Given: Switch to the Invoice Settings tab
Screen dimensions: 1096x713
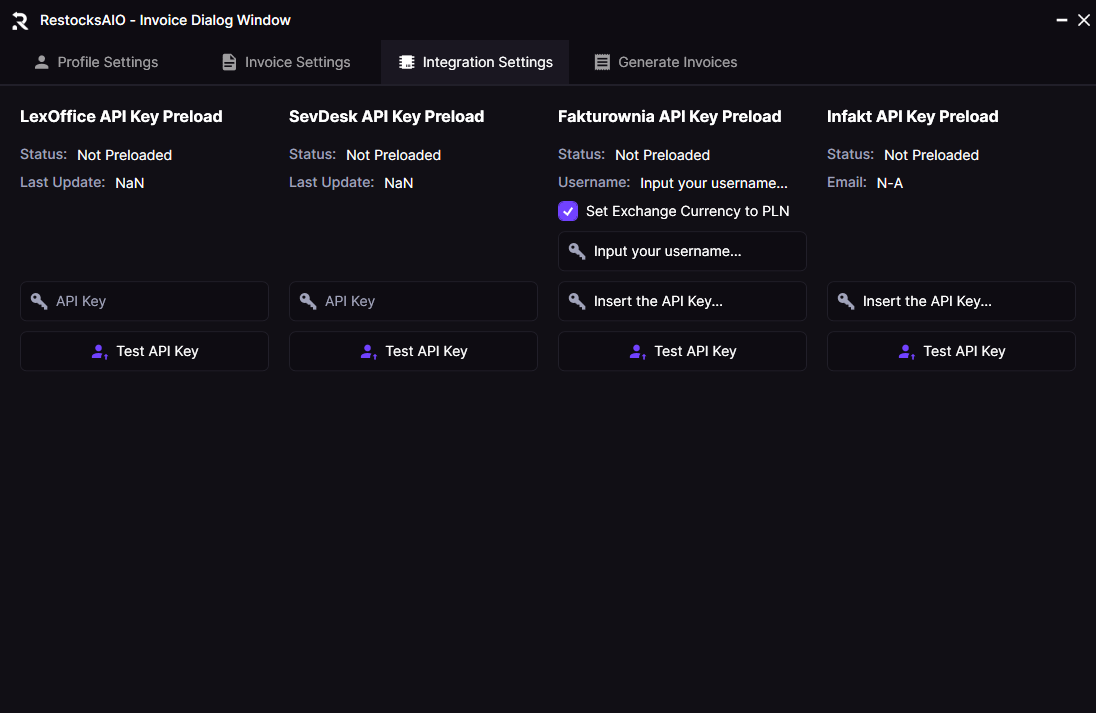Looking at the screenshot, I should (x=286, y=62).
